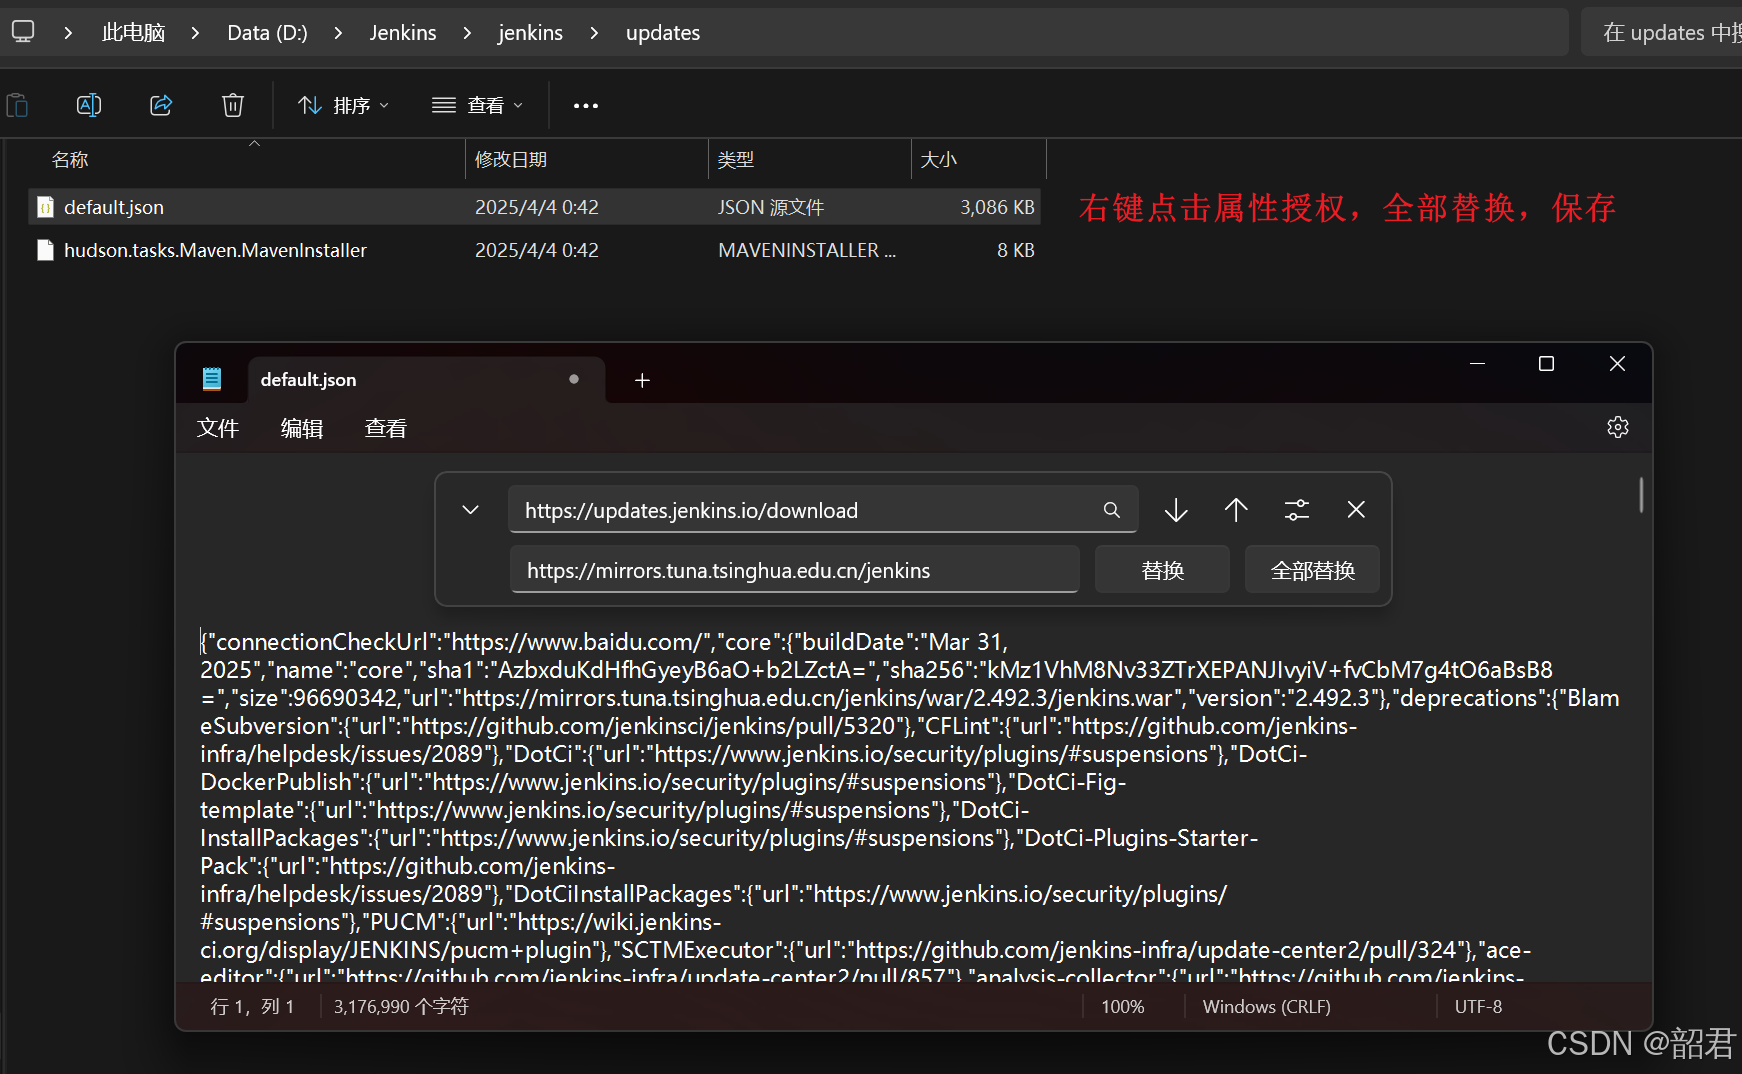Open Notepad 文件 menu
Image resolution: width=1742 pixels, height=1074 pixels.
[218, 428]
